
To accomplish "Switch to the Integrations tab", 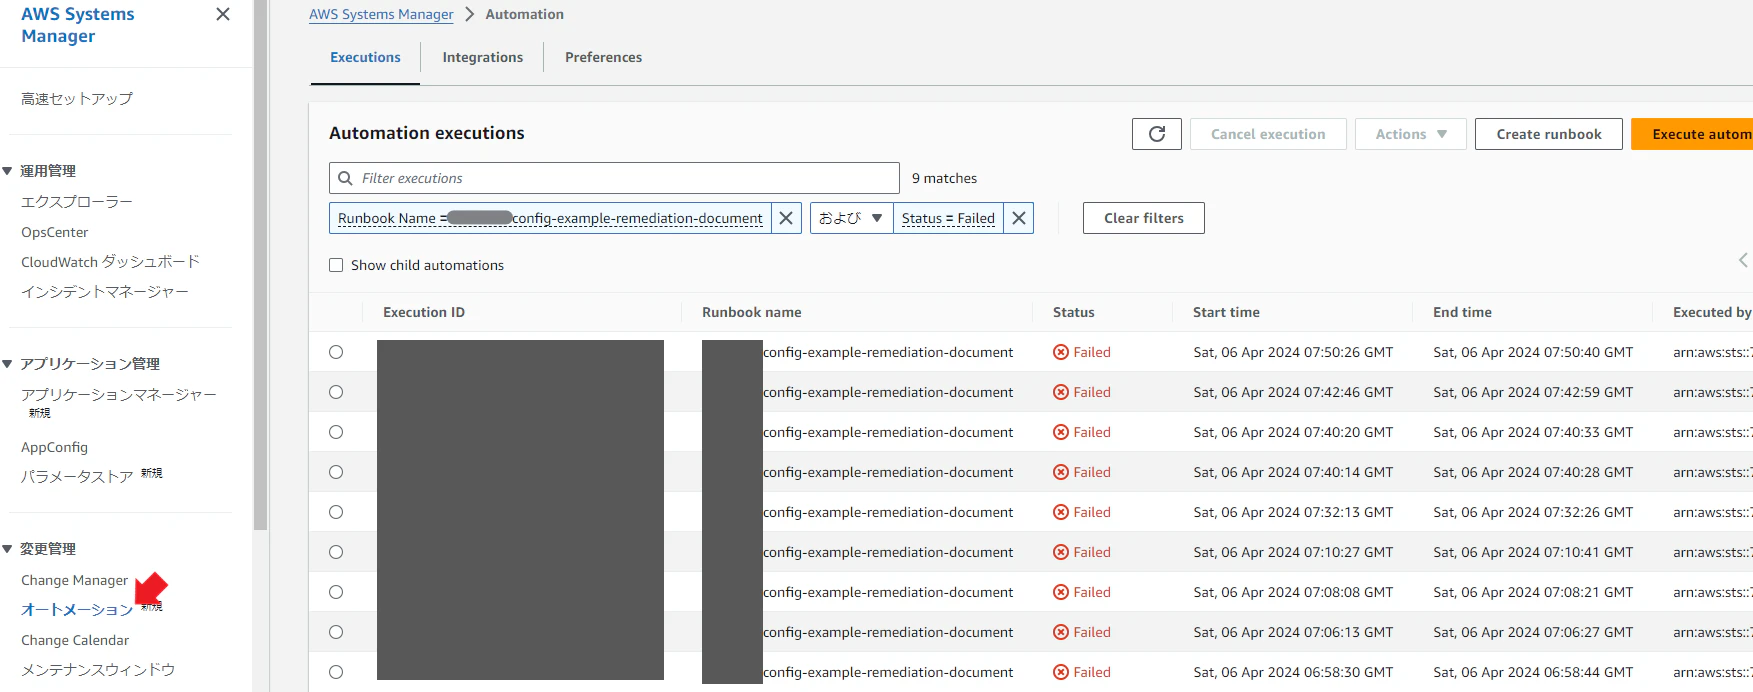I will point(483,57).
